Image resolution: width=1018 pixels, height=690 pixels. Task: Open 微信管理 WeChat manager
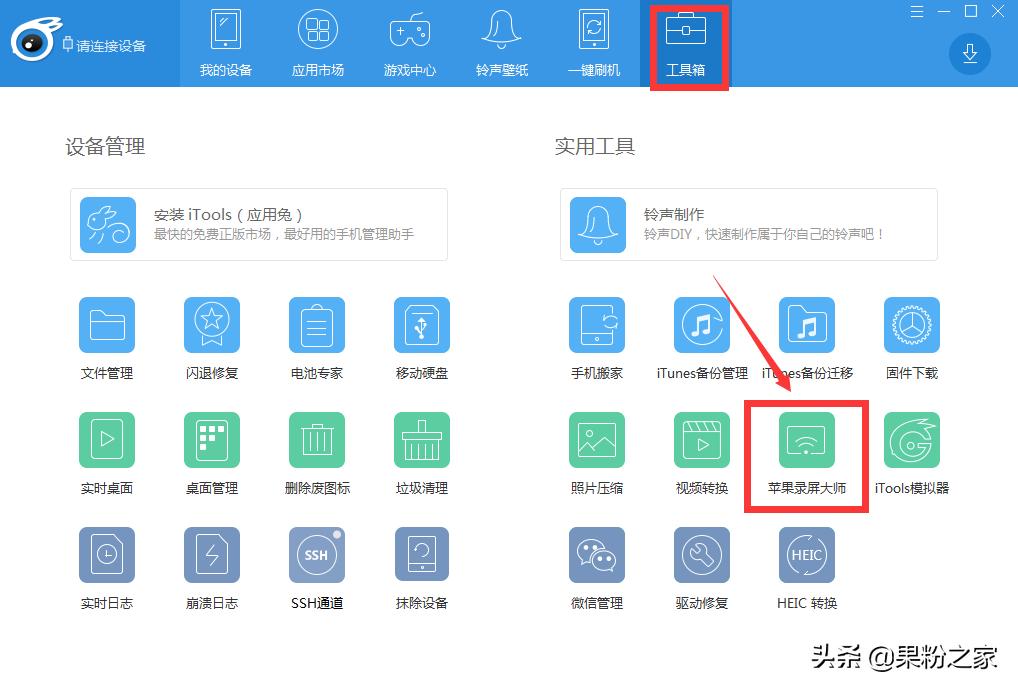pyautogui.click(x=597, y=554)
